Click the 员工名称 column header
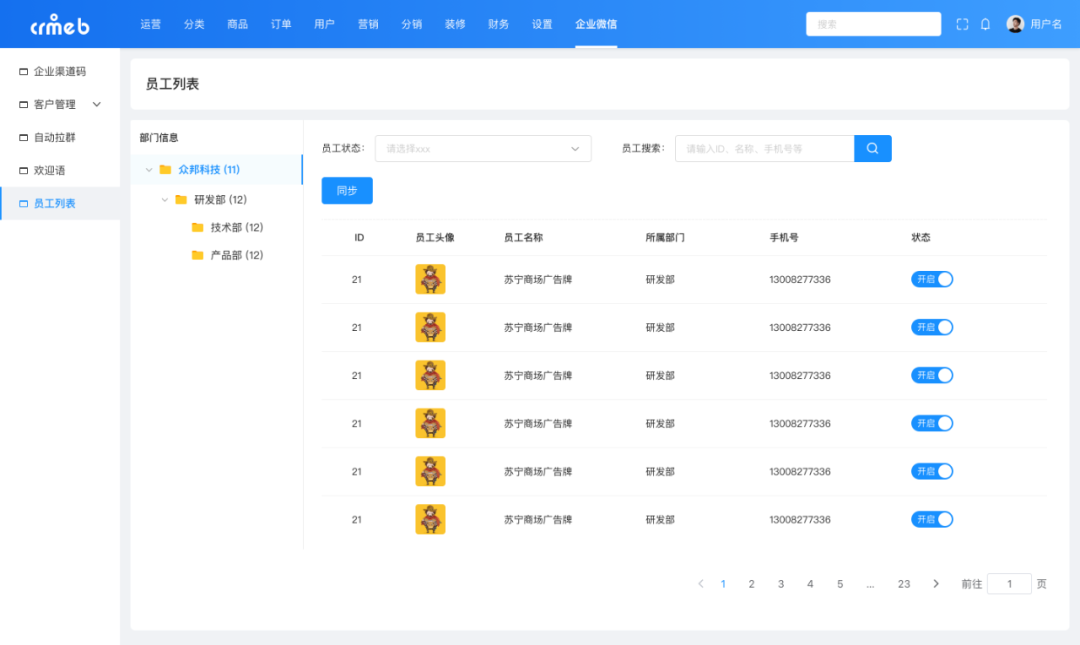 pyautogui.click(x=523, y=238)
